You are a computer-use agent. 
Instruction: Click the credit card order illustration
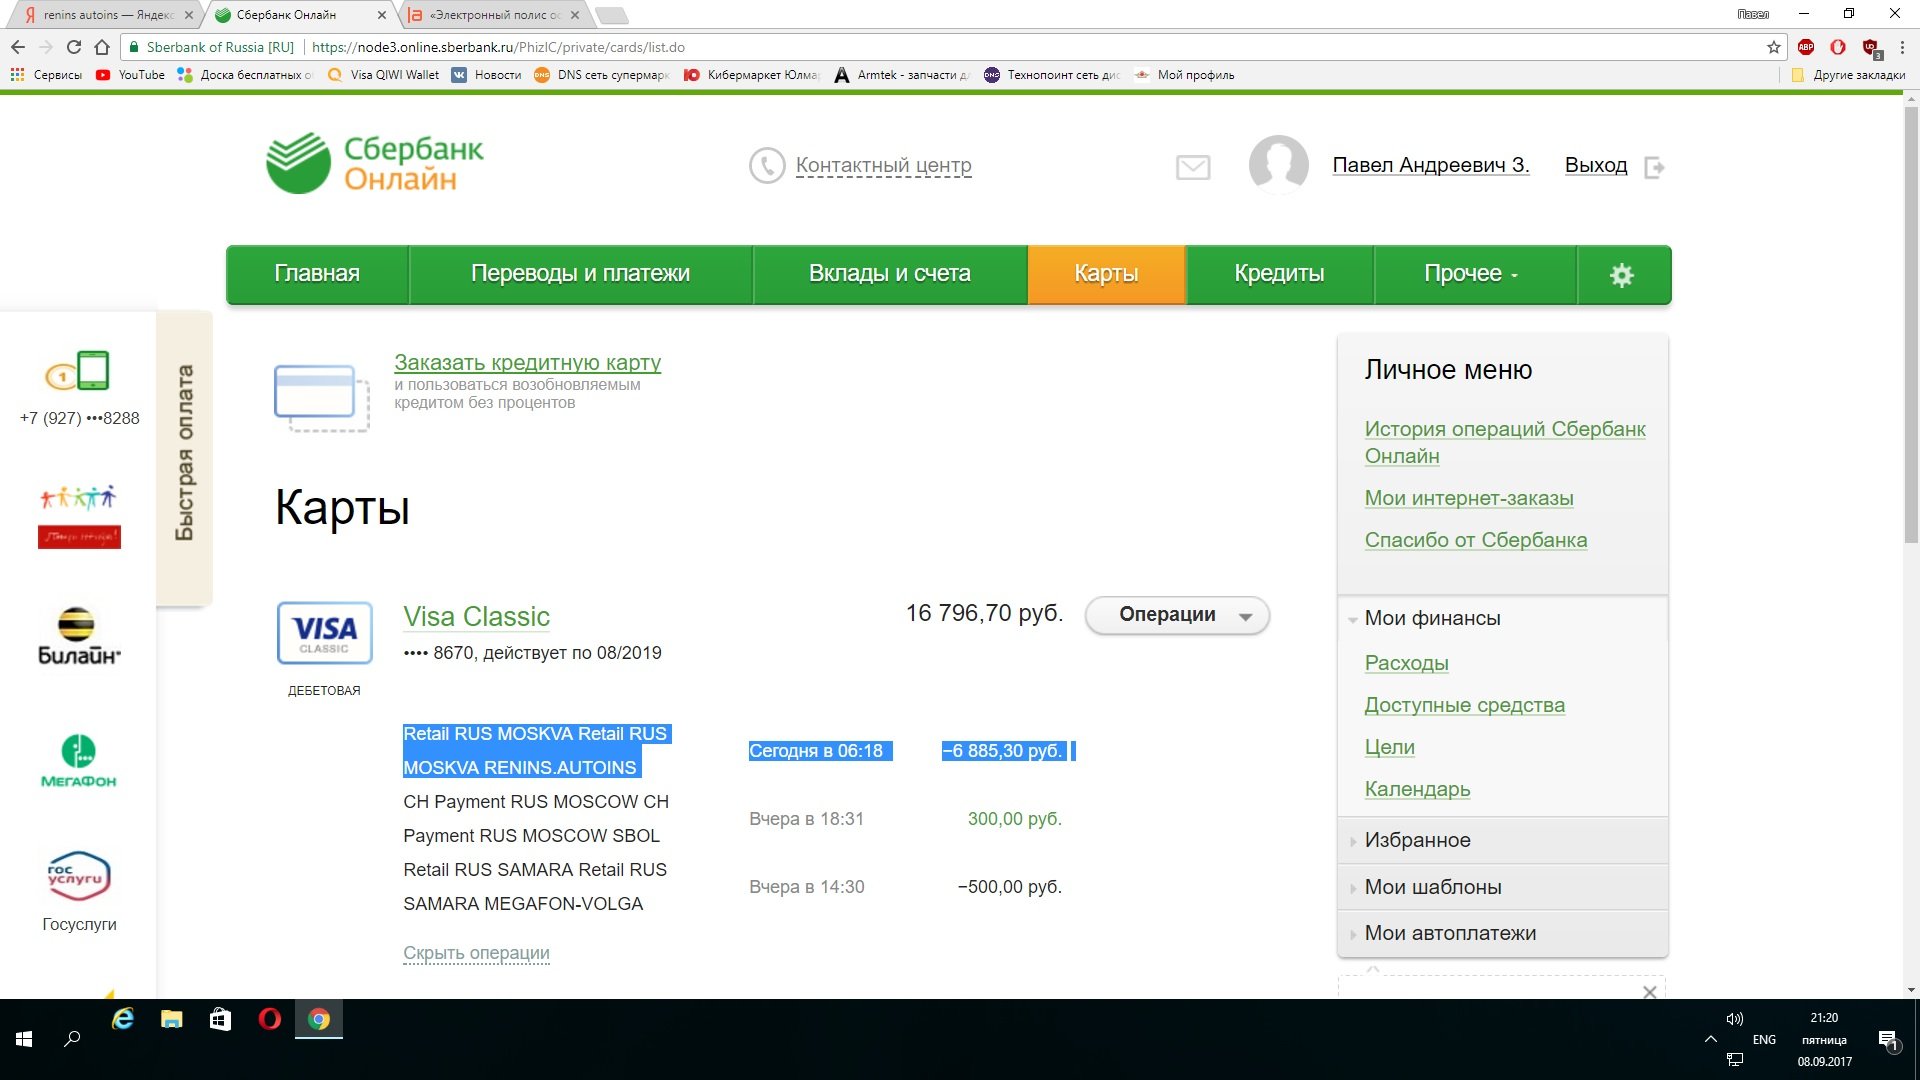pos(322,397)
